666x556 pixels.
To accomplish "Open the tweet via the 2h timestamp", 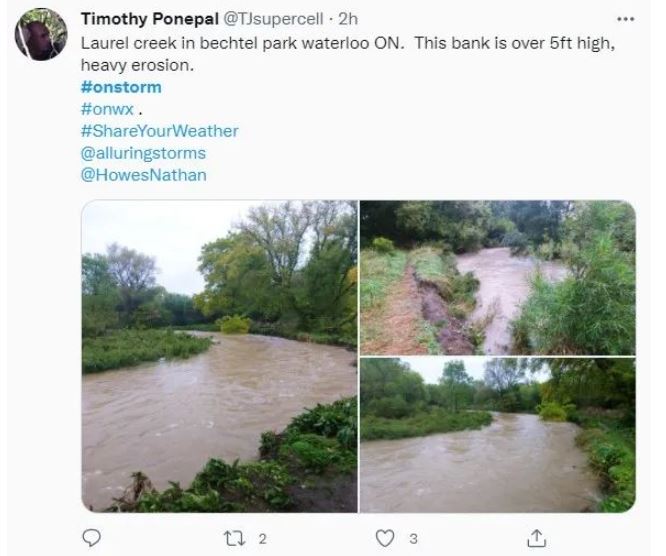I will (349, 19).
